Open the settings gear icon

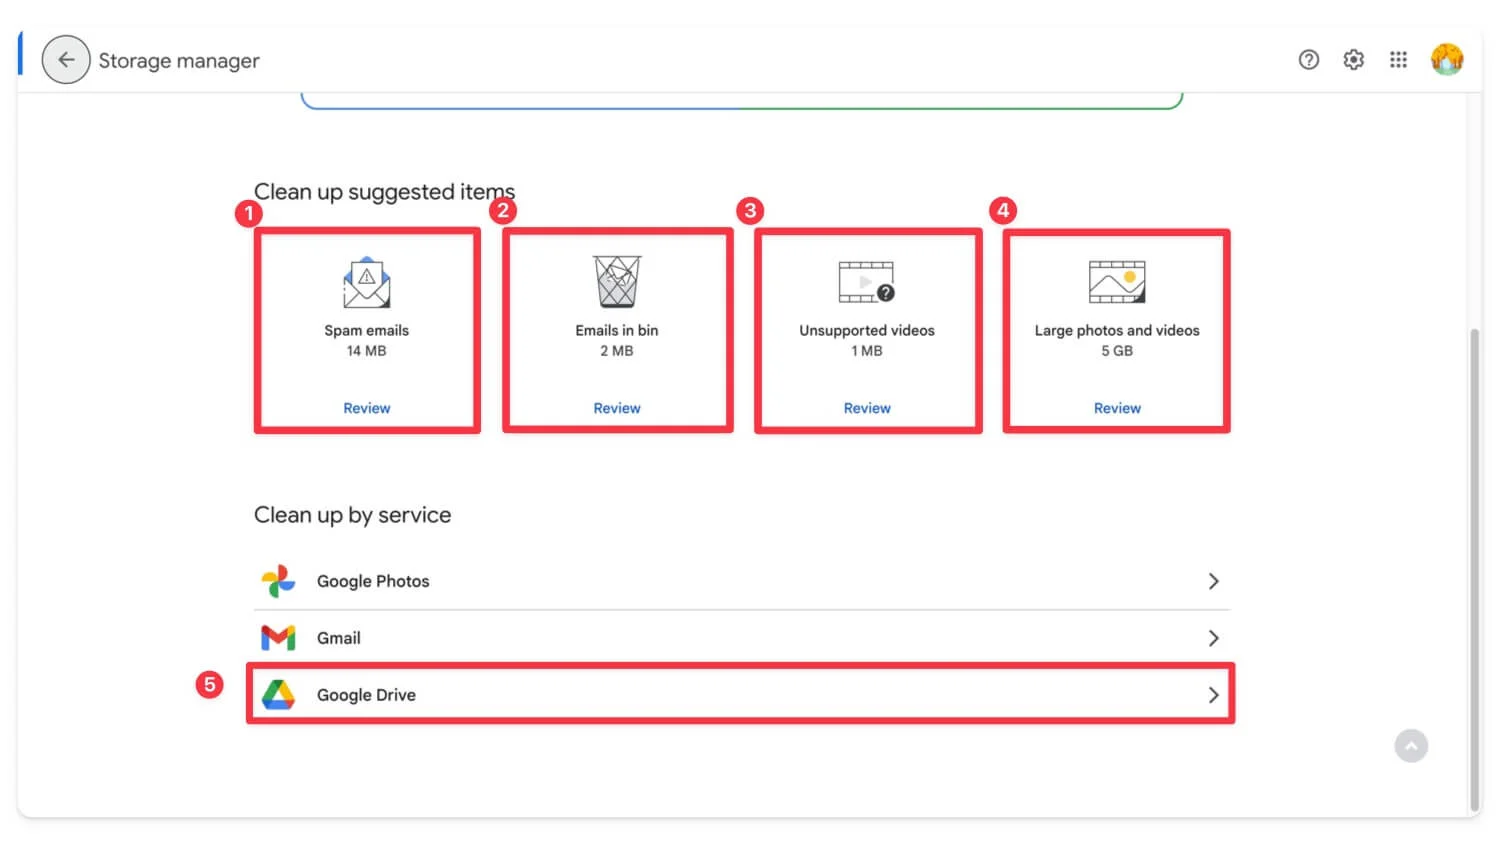click(1353, 60)
